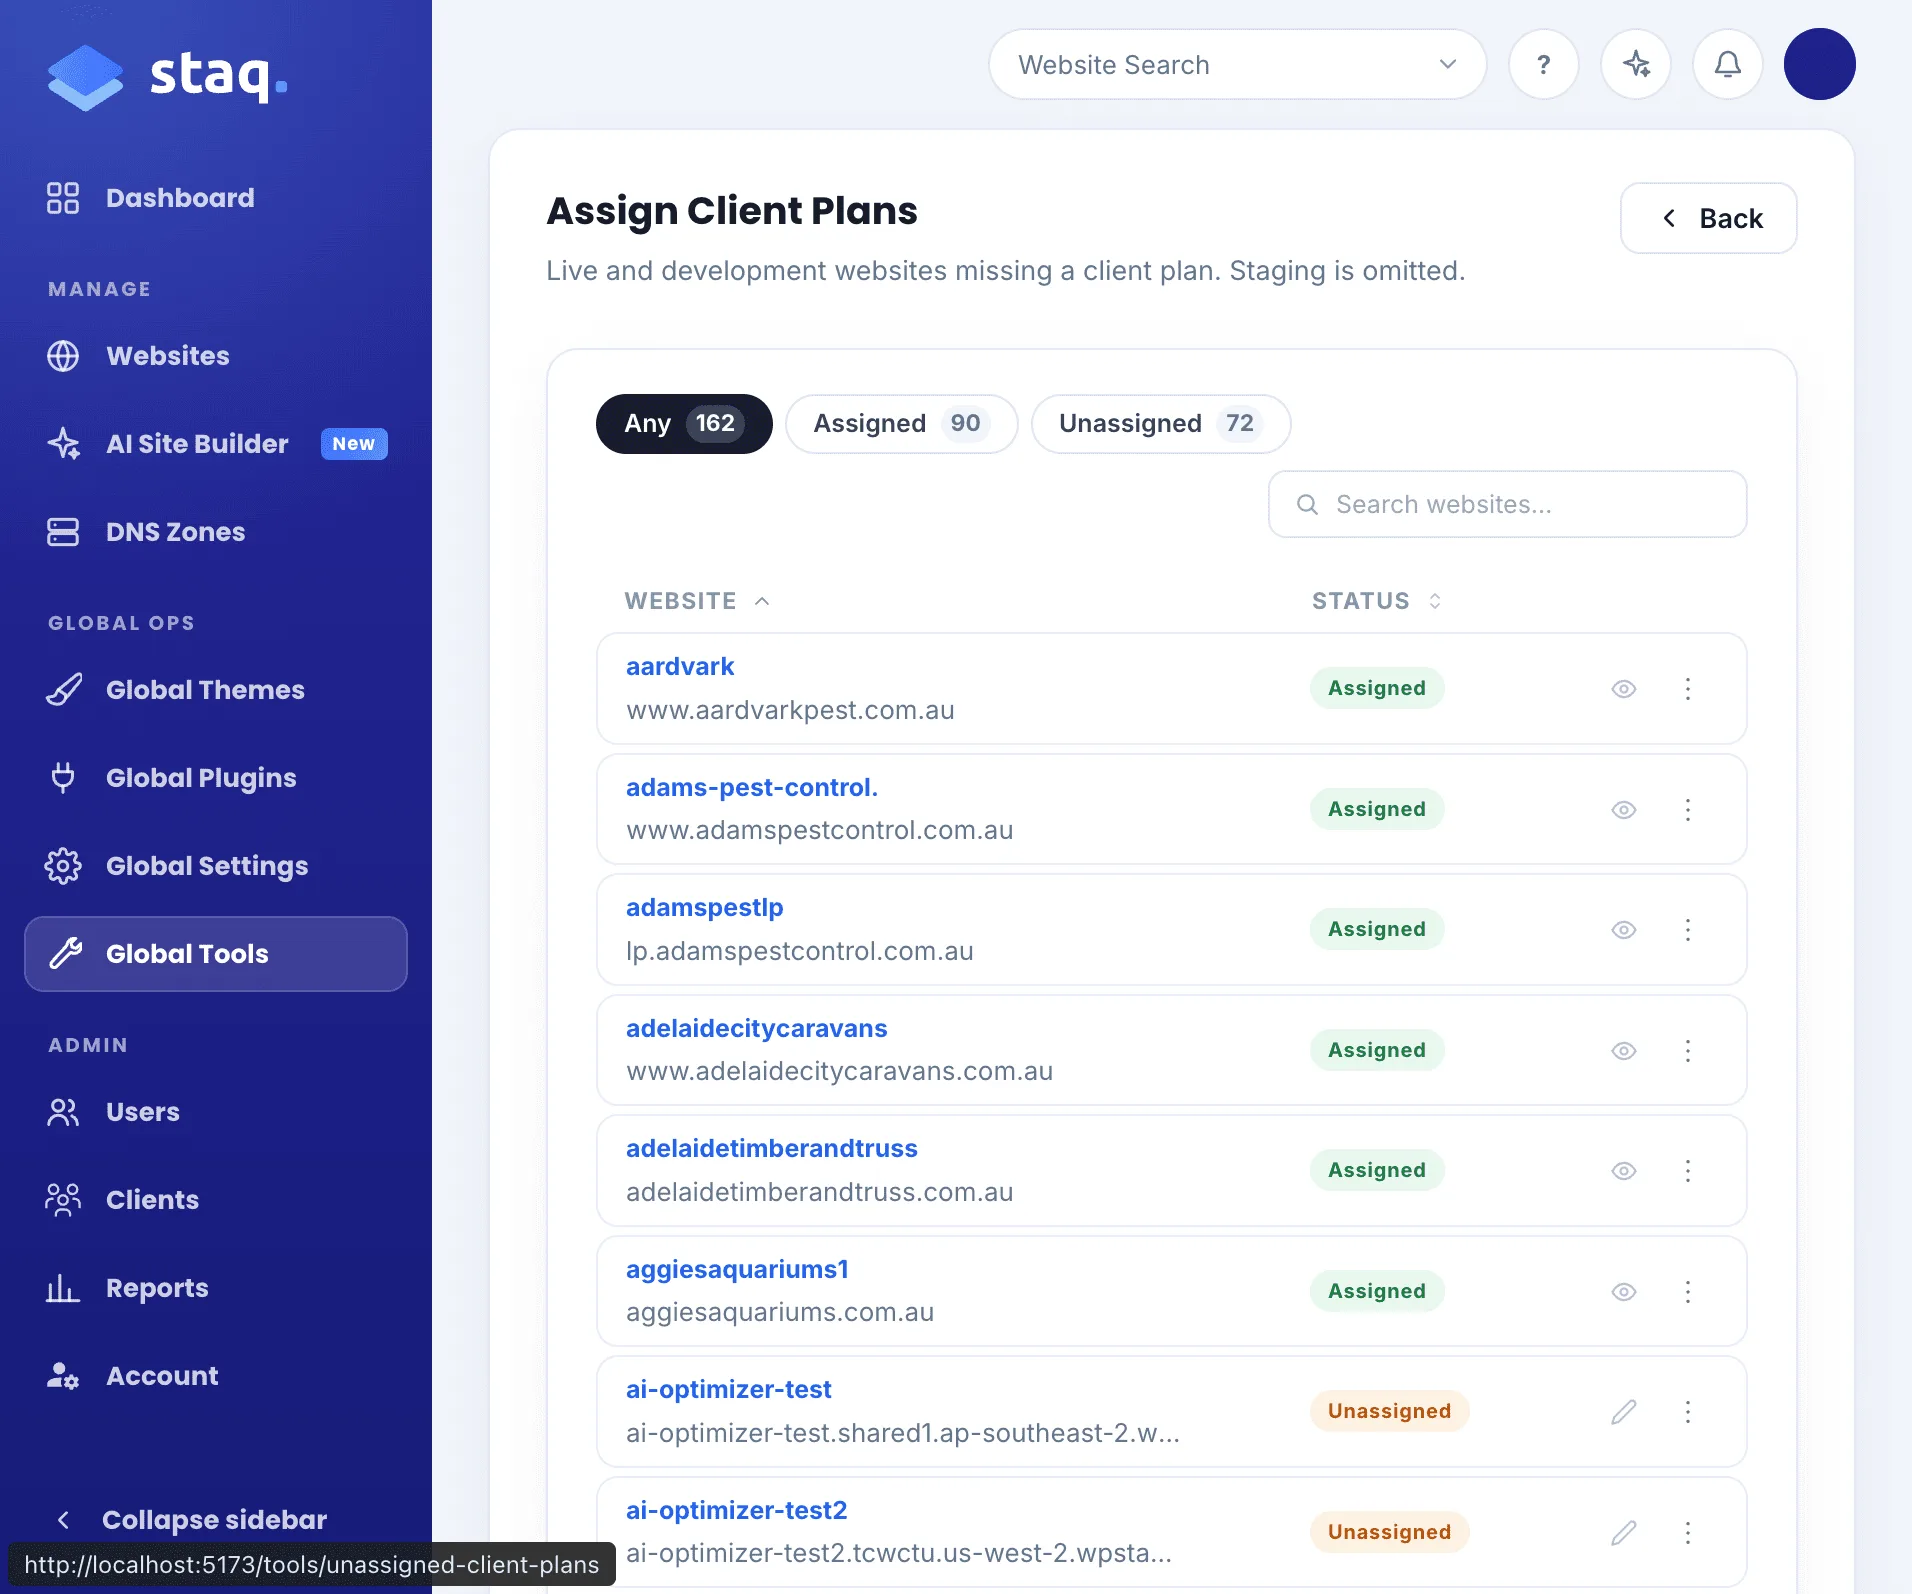Edit plan pencil for ai-optimizer-test2
The width and height of the screenshot is (1912, 1594).
(1624, 1533)
